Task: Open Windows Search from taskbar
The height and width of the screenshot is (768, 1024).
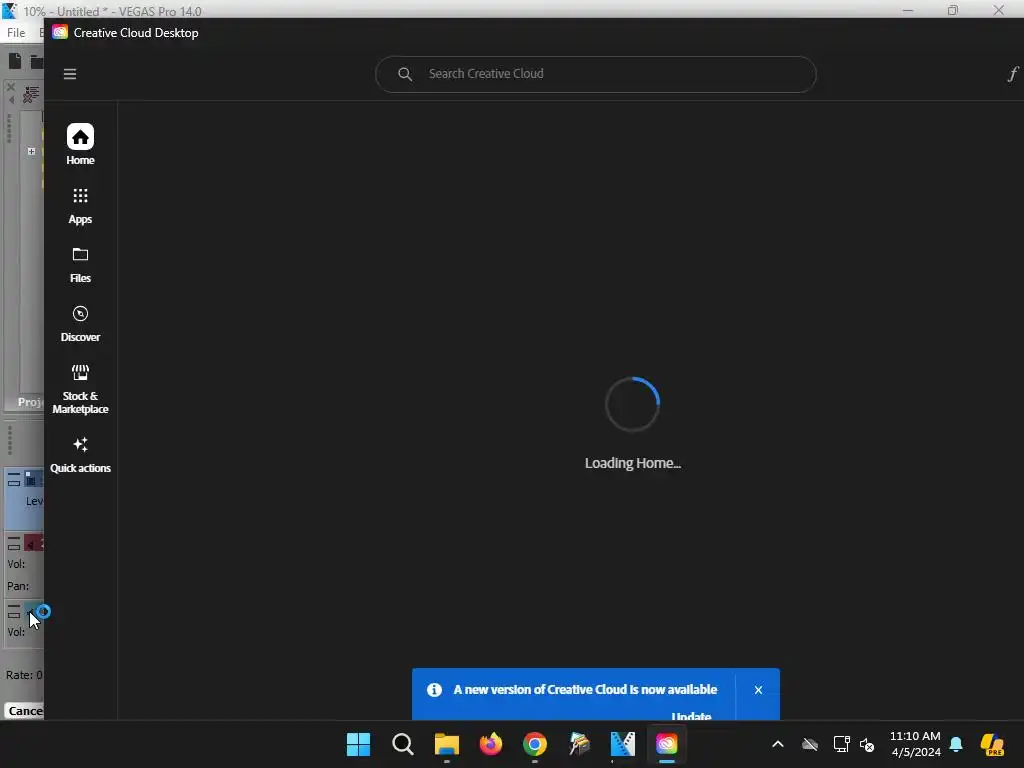Action: [x=402, y=744]
